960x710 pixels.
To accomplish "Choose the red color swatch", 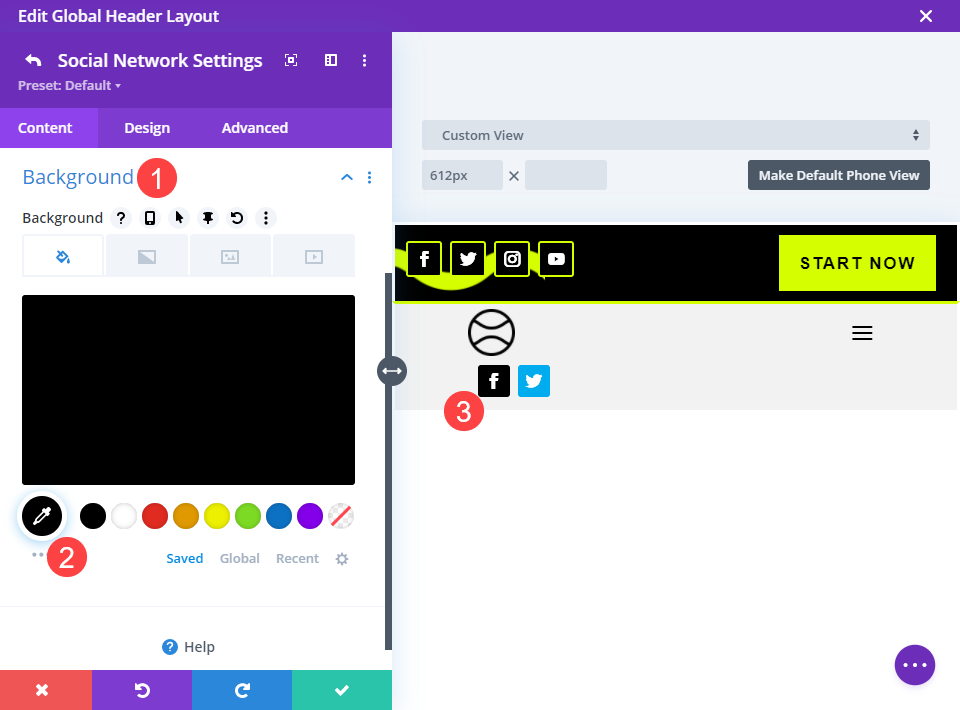I will coord(155,516).
